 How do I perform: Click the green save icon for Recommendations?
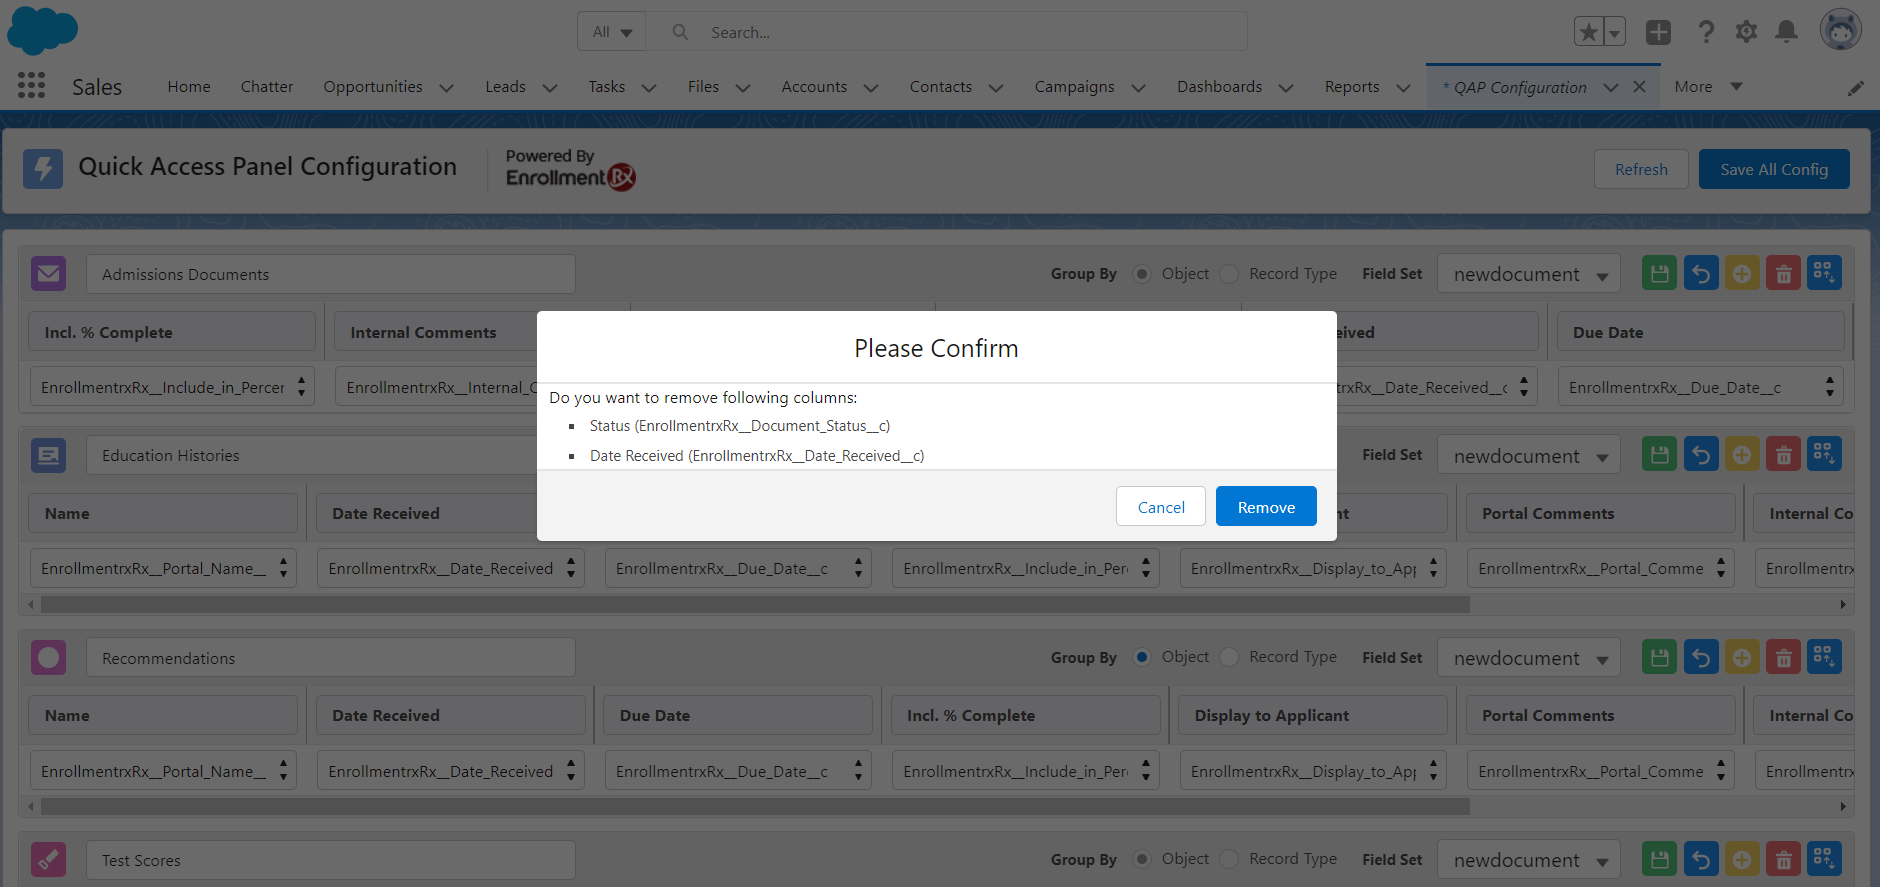click(1659, 657)
